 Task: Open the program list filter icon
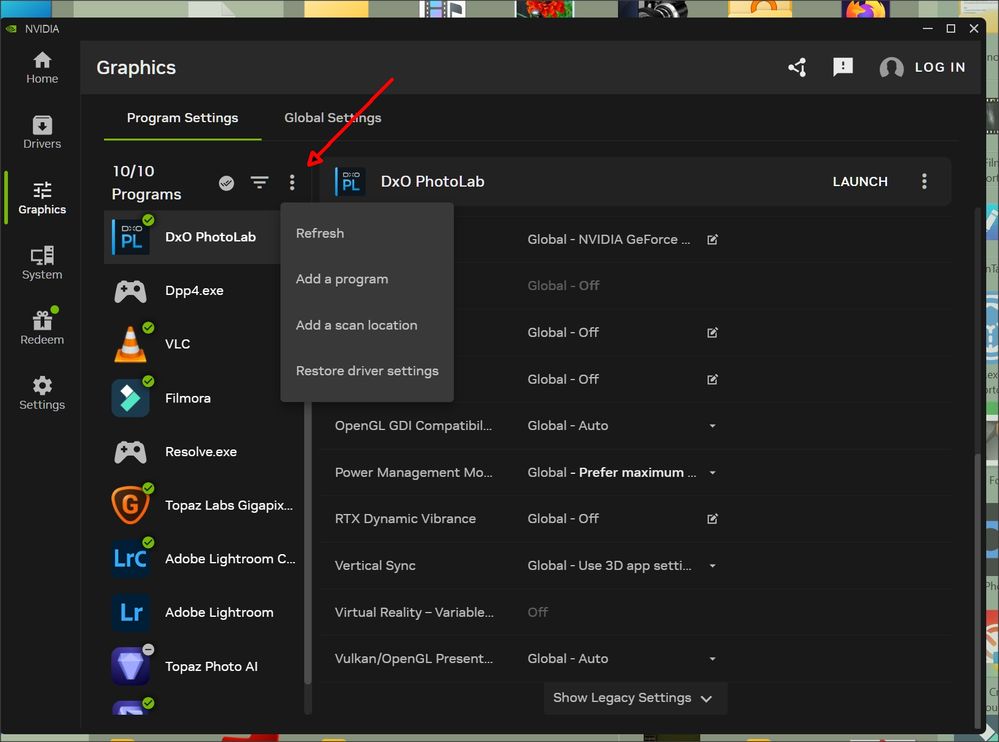(259, 183)
